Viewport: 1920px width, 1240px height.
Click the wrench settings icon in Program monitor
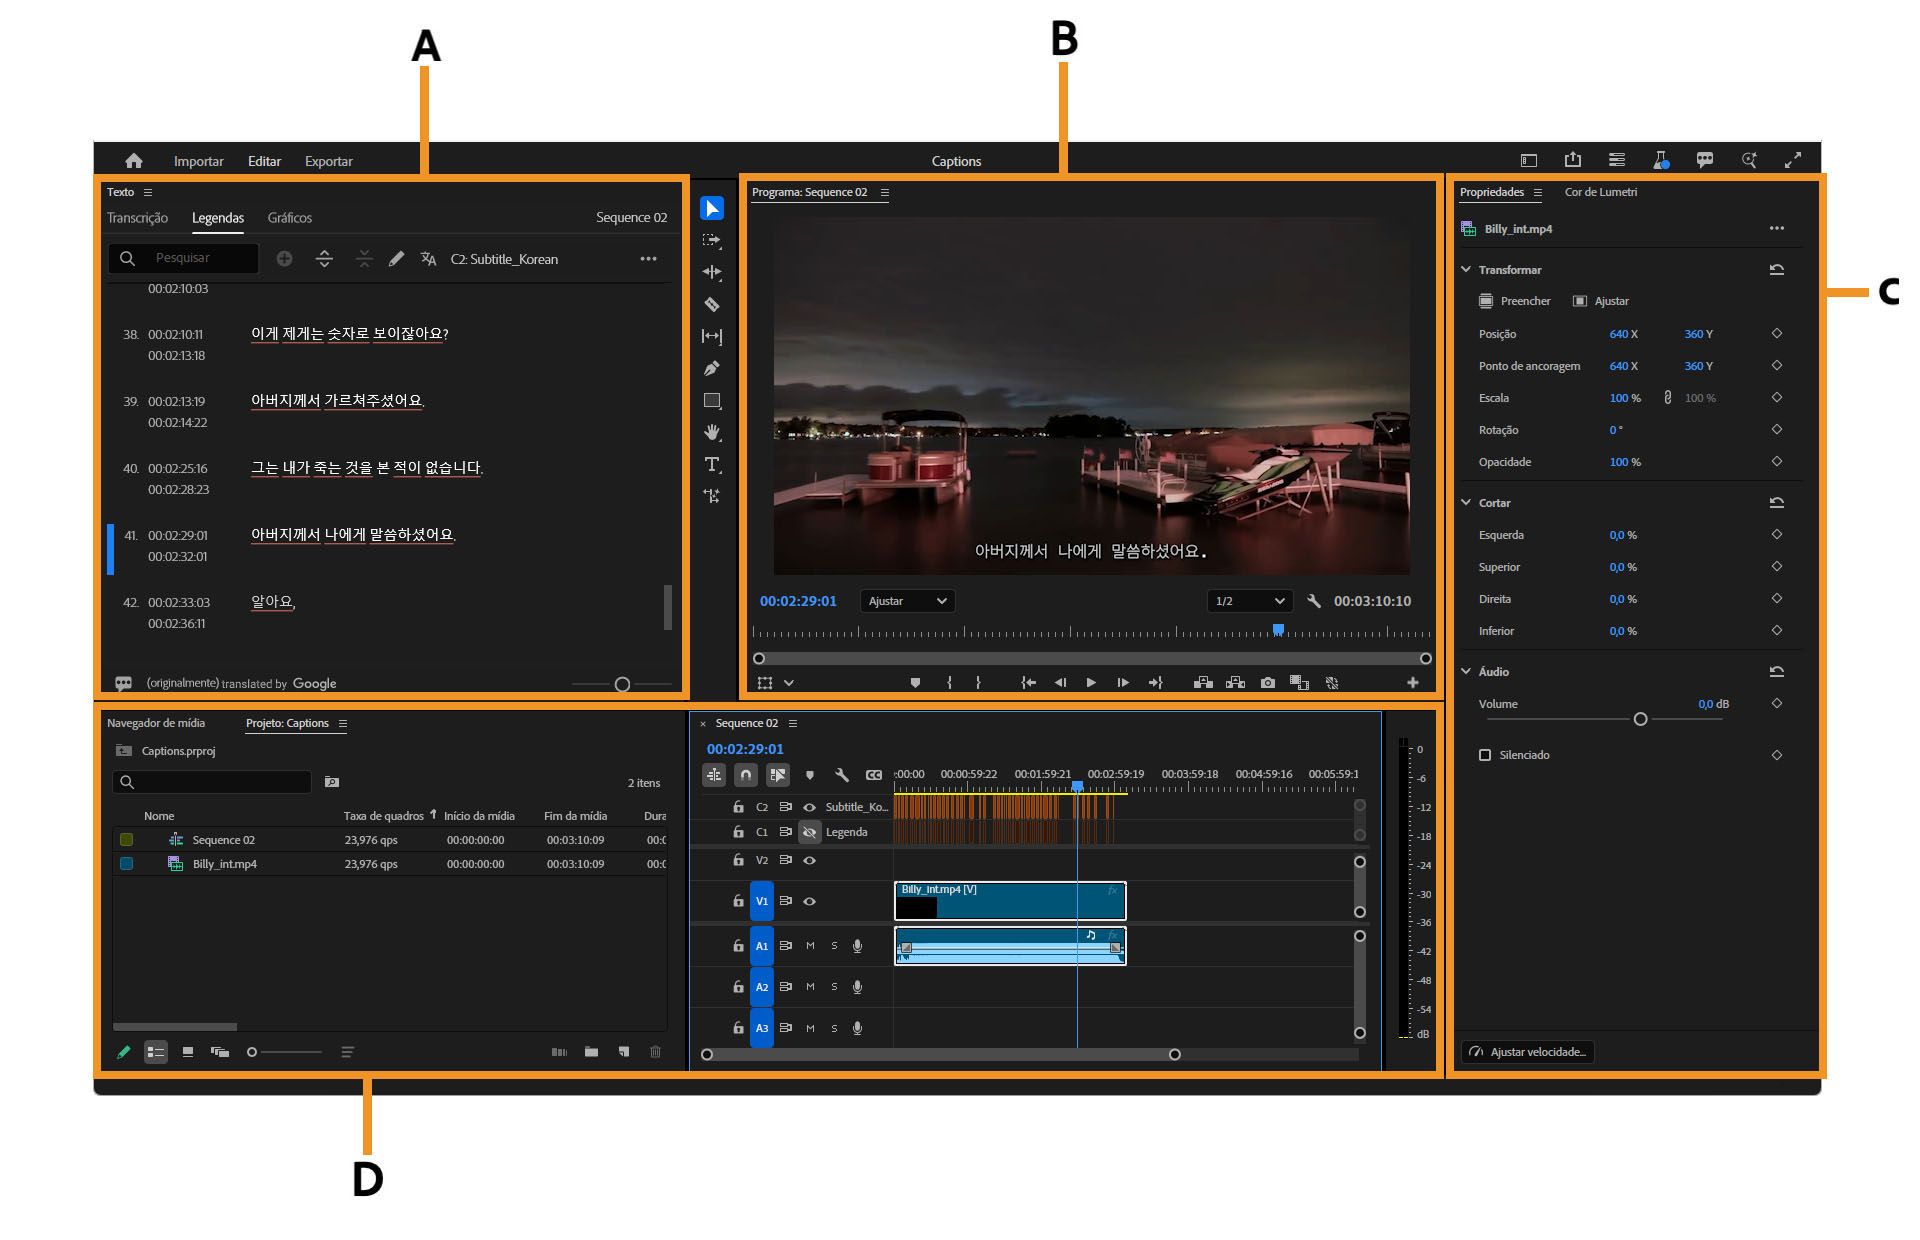pos(1314,601)
